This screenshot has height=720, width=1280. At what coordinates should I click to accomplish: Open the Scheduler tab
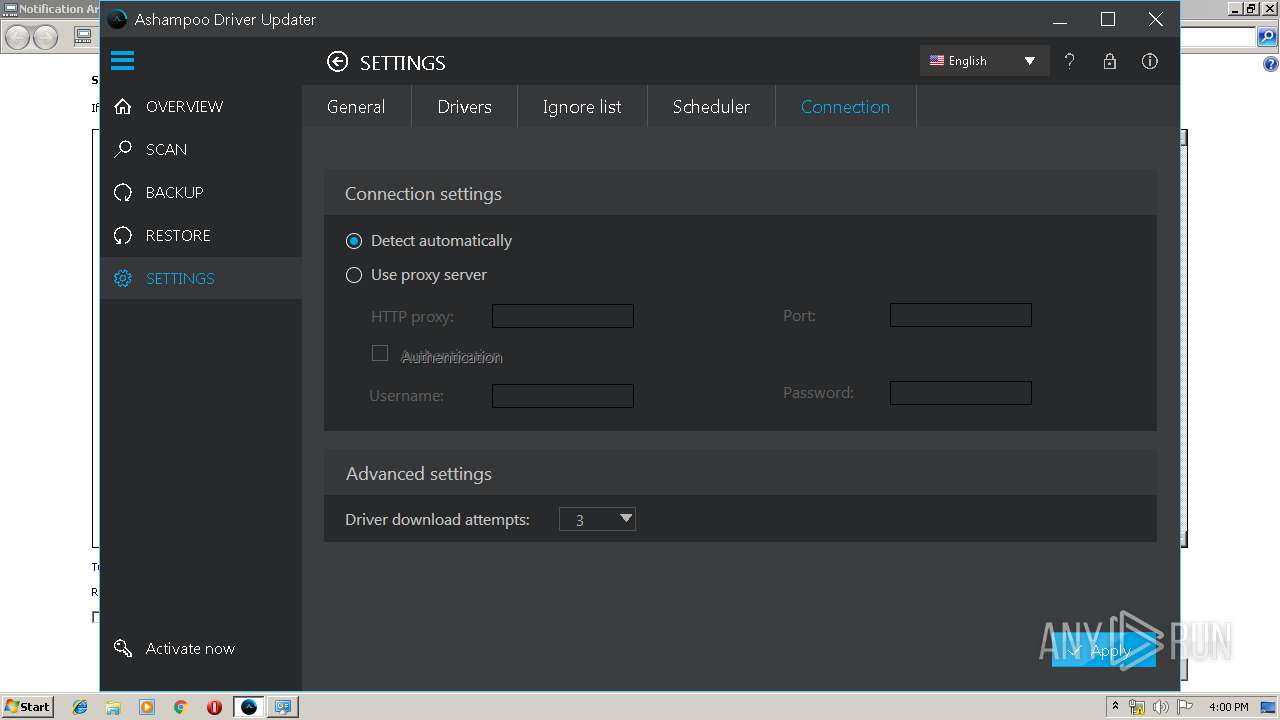tap(711, 107)
